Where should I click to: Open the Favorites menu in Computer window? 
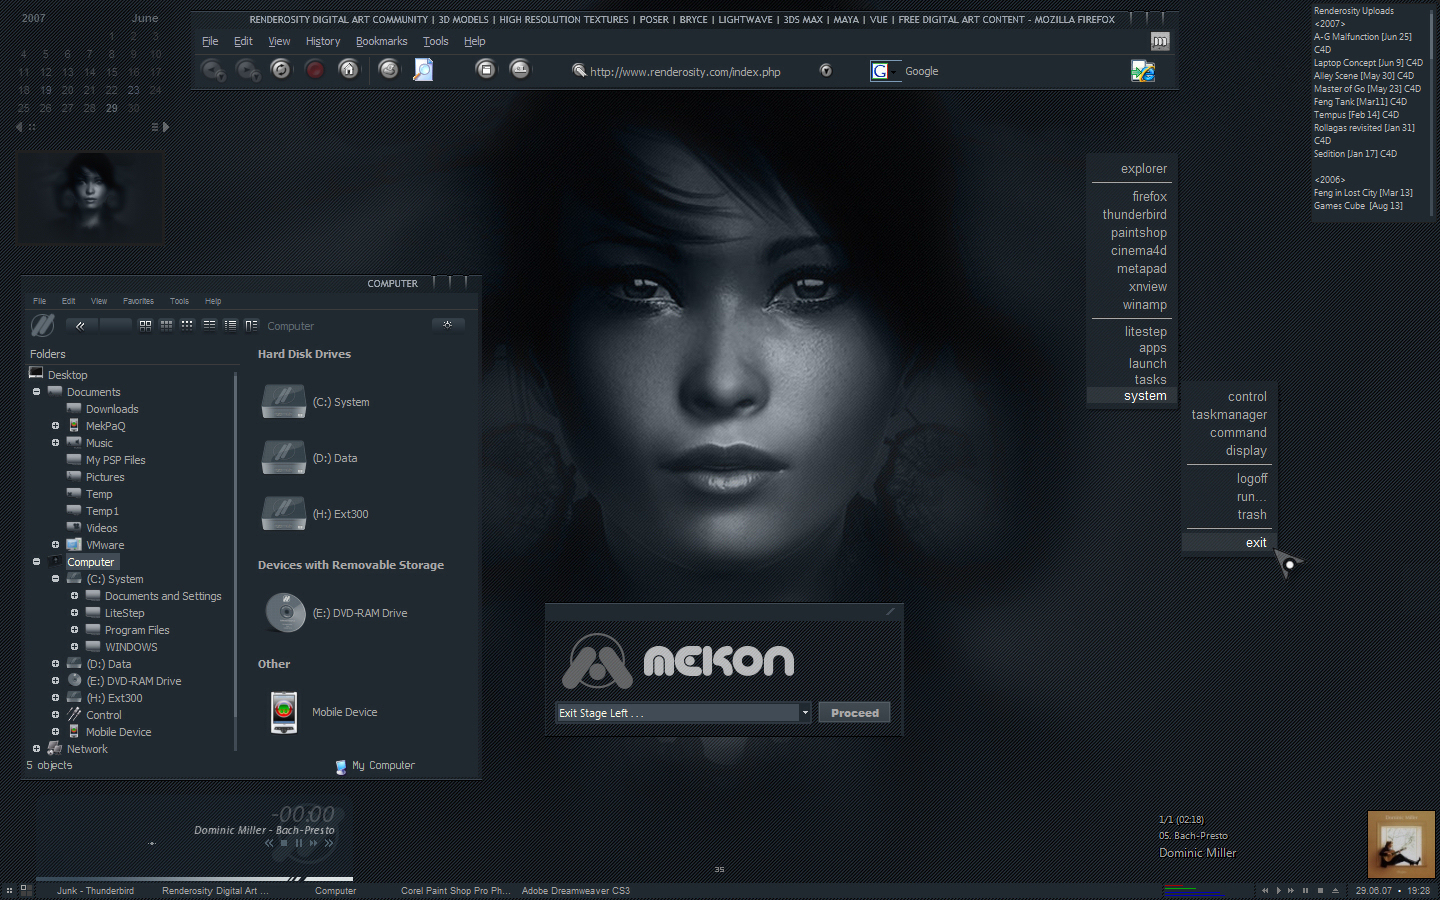click(x=138, y=301)
